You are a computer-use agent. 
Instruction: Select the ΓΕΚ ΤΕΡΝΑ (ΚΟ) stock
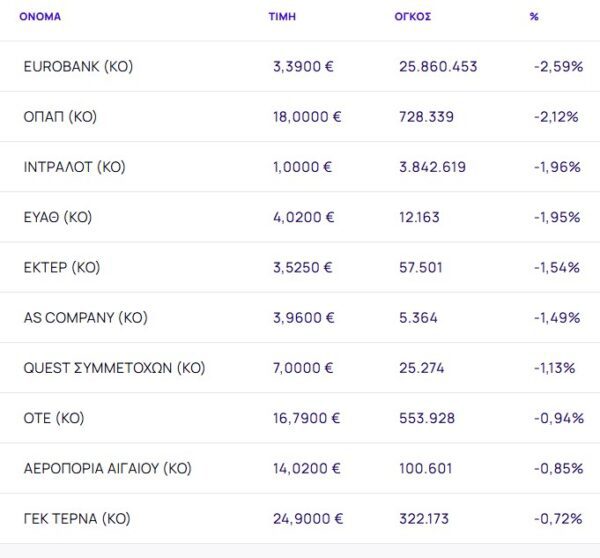coord(77,519)
